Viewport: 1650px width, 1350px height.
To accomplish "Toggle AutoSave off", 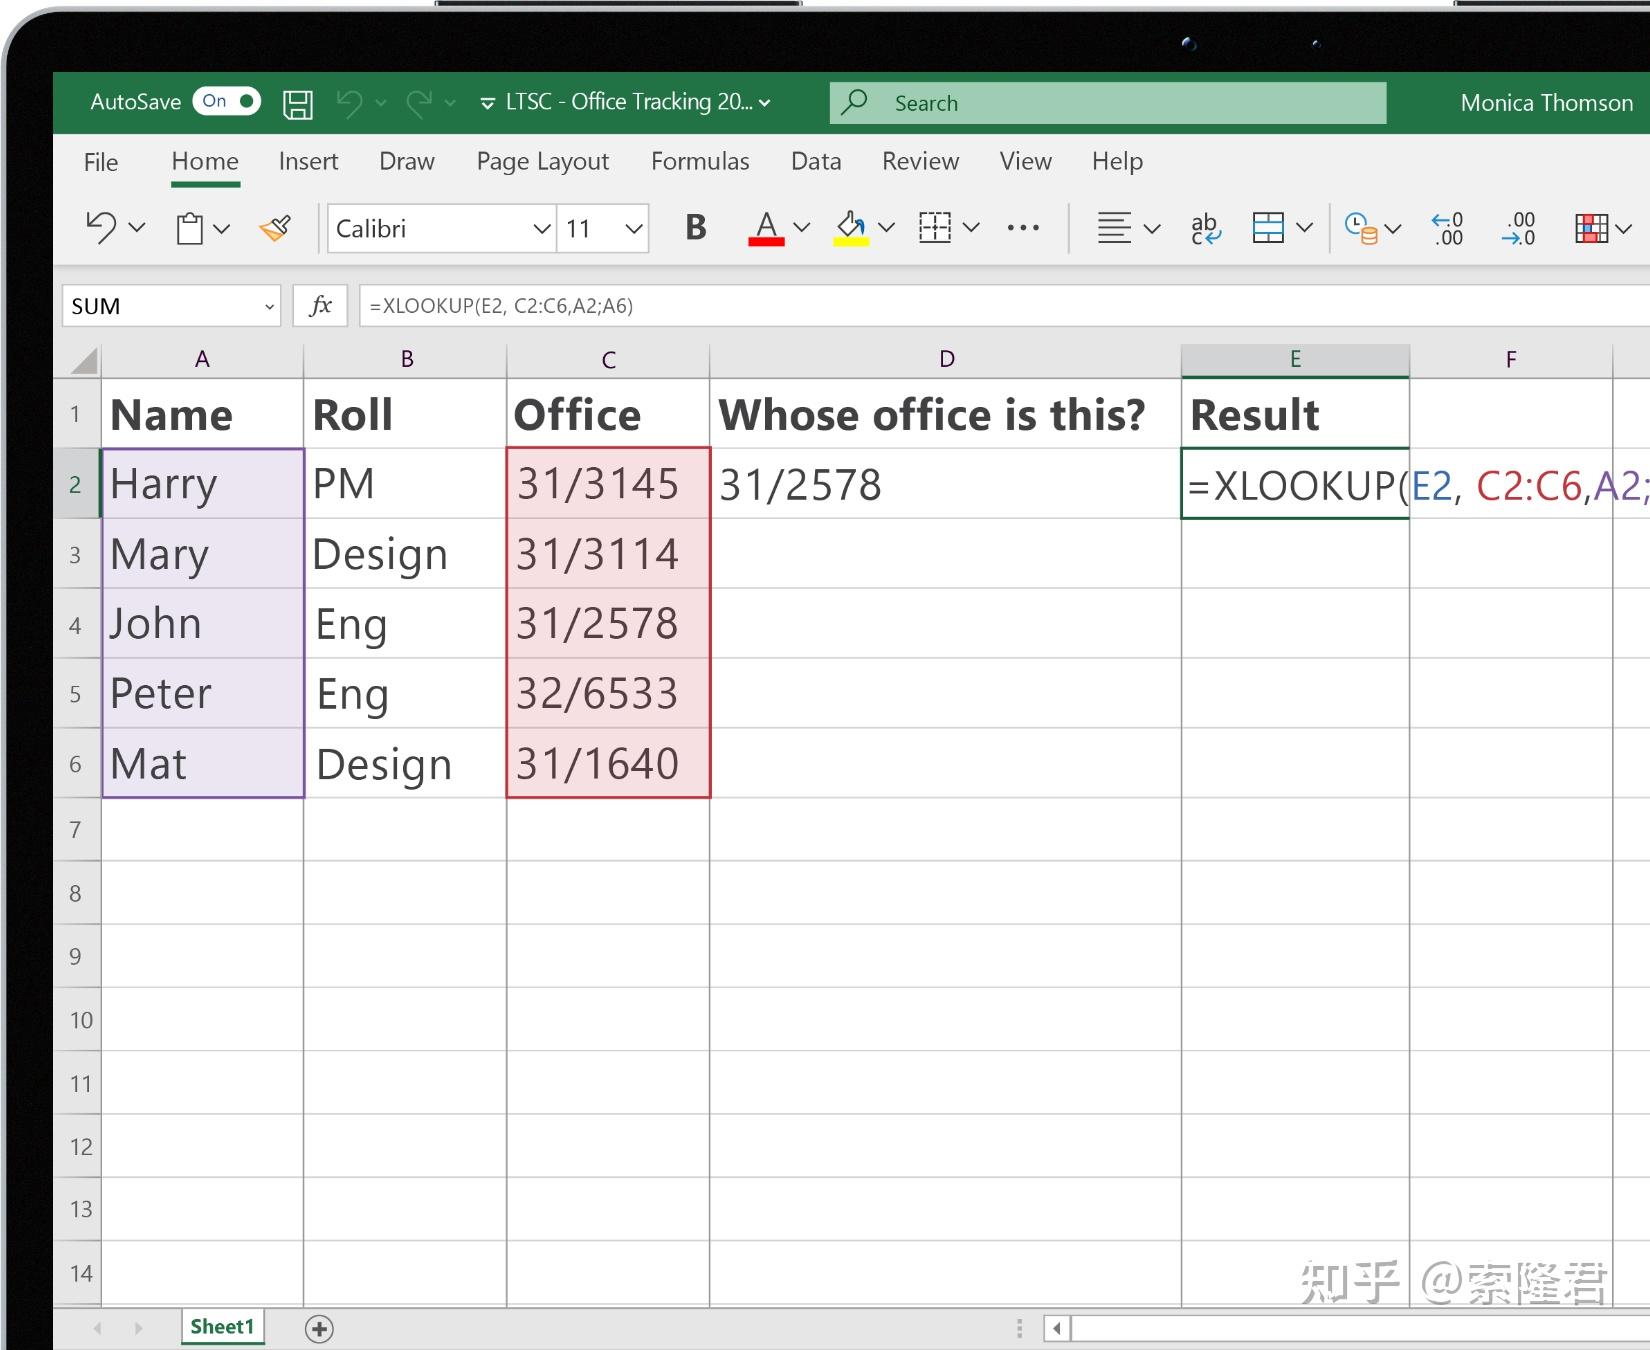I will [226, 101].
